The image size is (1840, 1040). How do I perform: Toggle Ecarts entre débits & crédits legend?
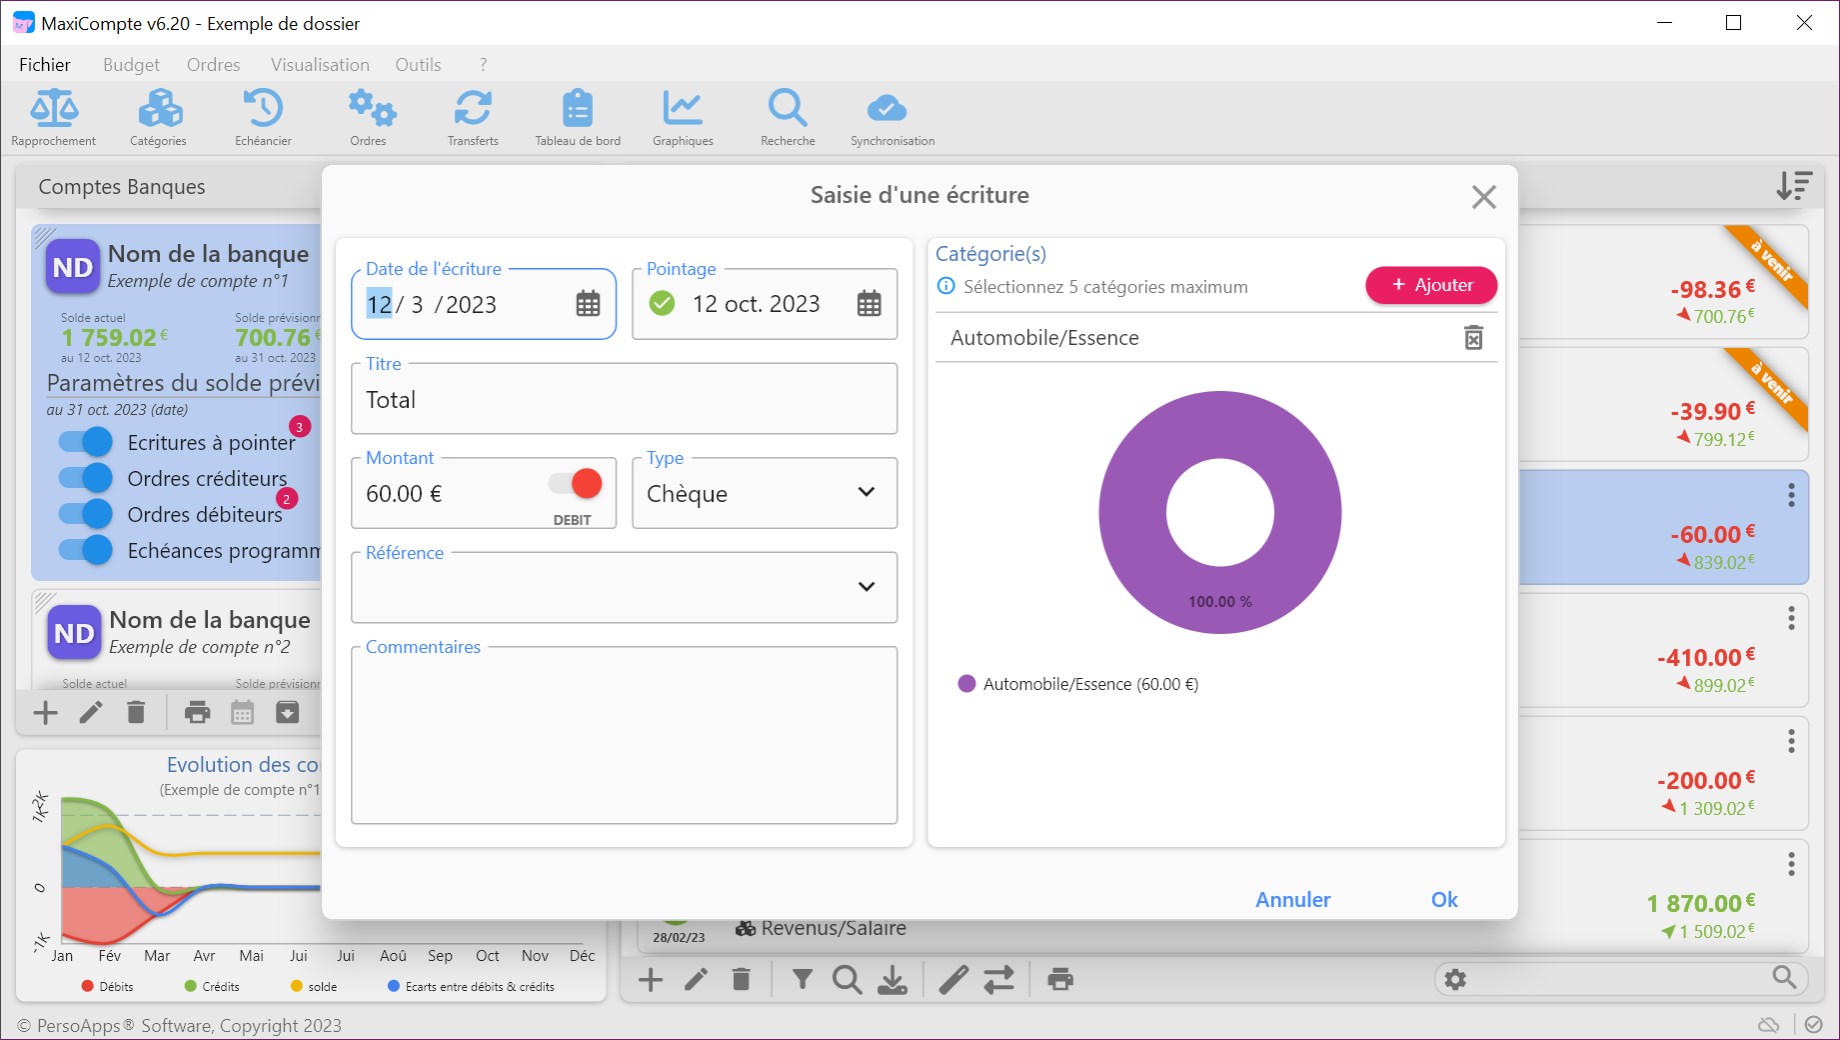tap(471, 987)
